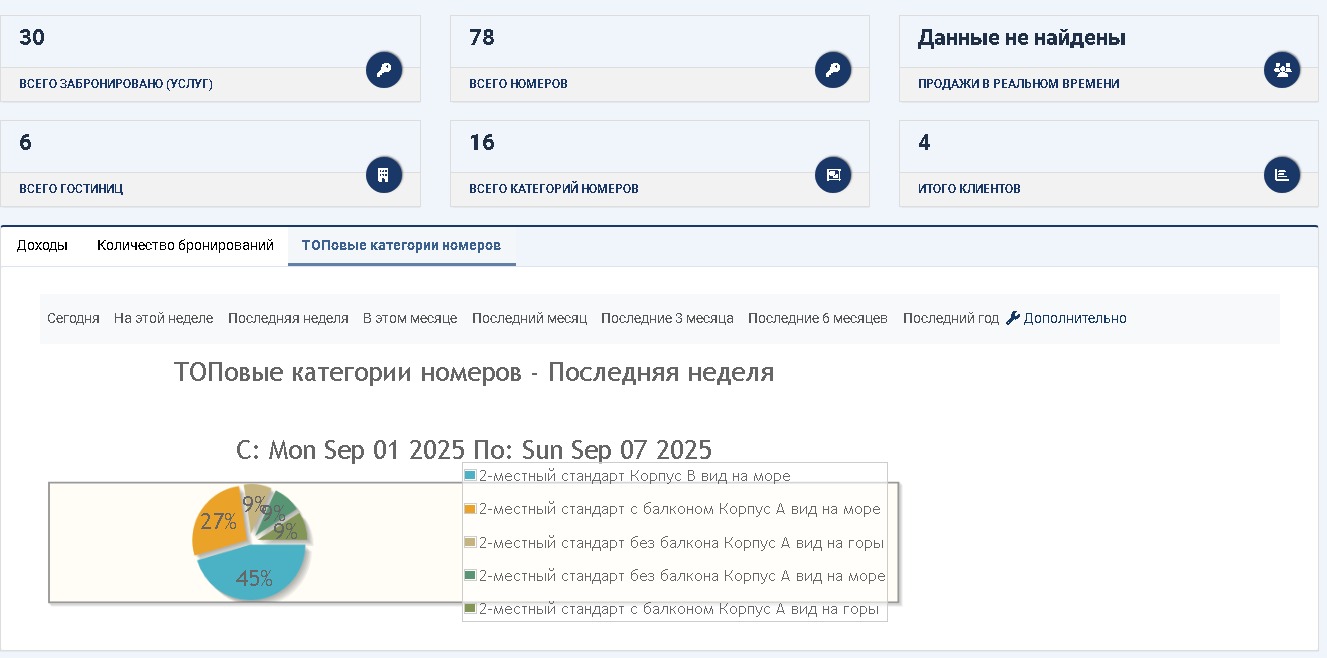Open the Доходы tab
The width and height of the screenshot is (1327, 658).
[42, 246]
